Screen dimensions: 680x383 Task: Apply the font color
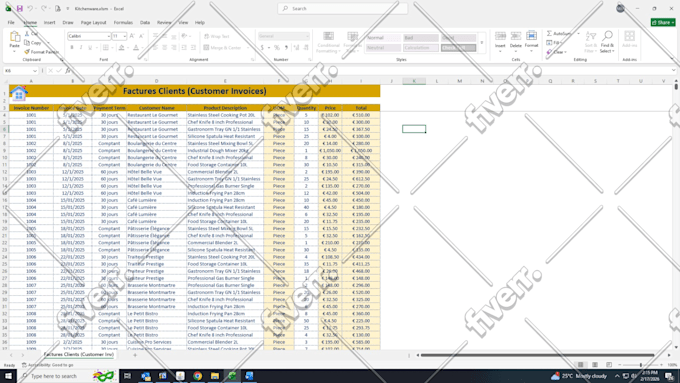(x=136, y=47)
